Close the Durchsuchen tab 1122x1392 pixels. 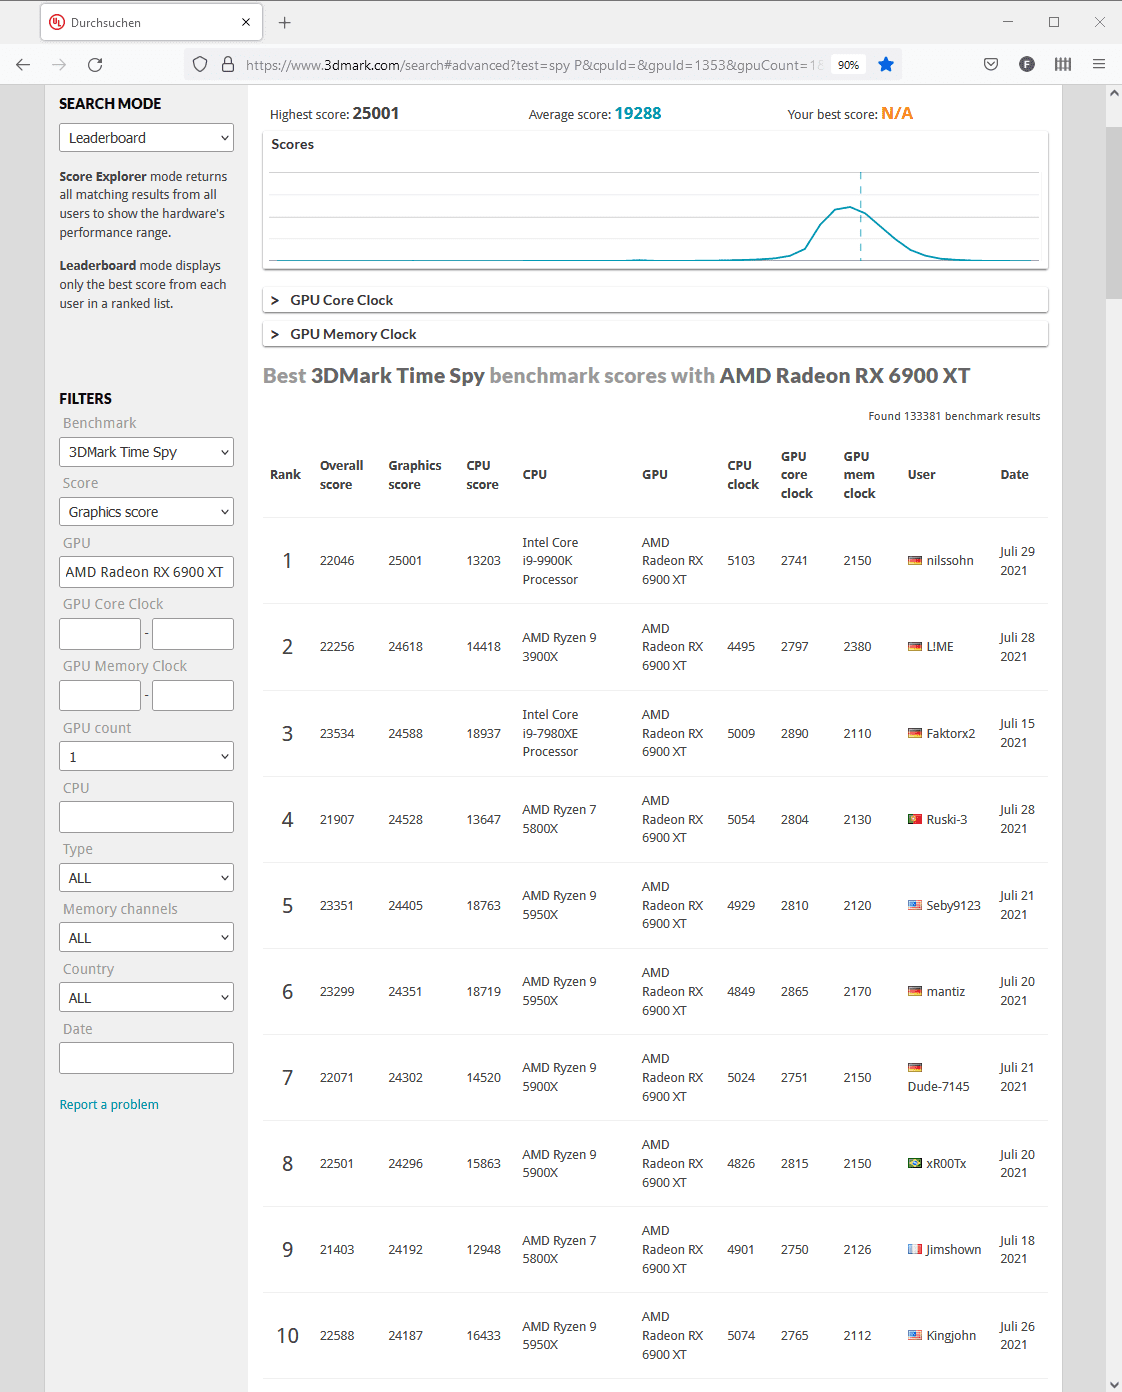click(x=246, y=22)
